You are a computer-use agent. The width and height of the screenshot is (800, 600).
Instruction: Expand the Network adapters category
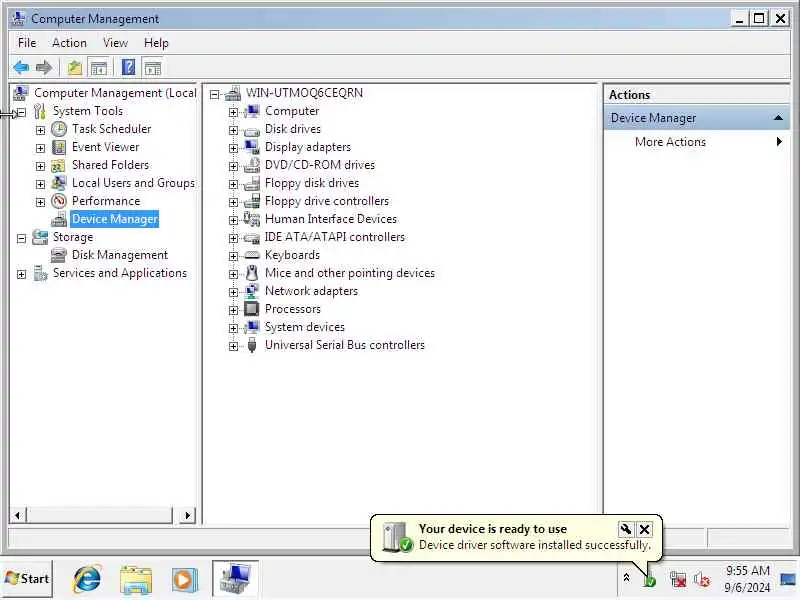click(233, 292)
